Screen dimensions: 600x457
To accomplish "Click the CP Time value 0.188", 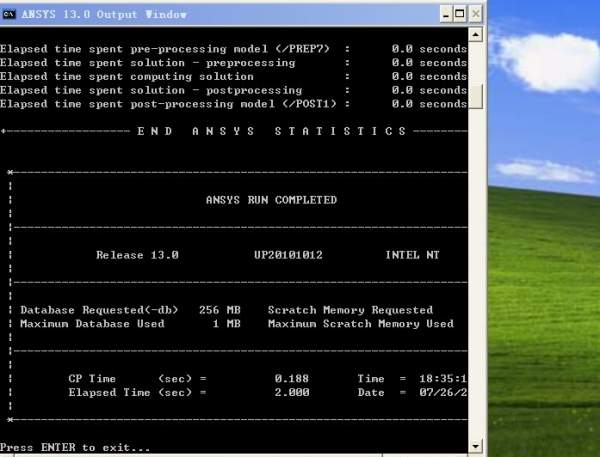I will tap(292, 379).
